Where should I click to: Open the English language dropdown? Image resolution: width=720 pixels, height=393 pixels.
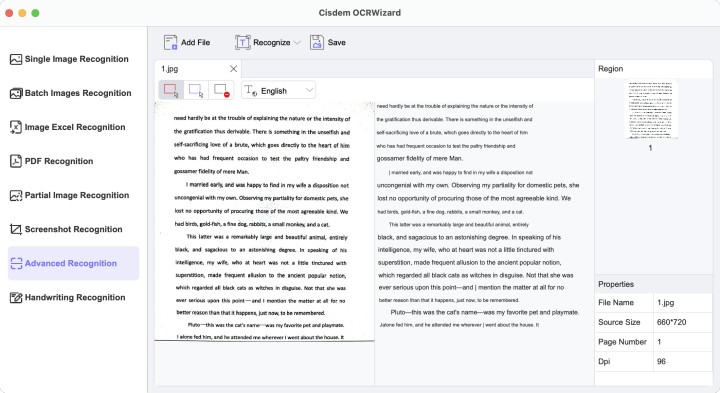pyautogui.click(x=278, y=90)
